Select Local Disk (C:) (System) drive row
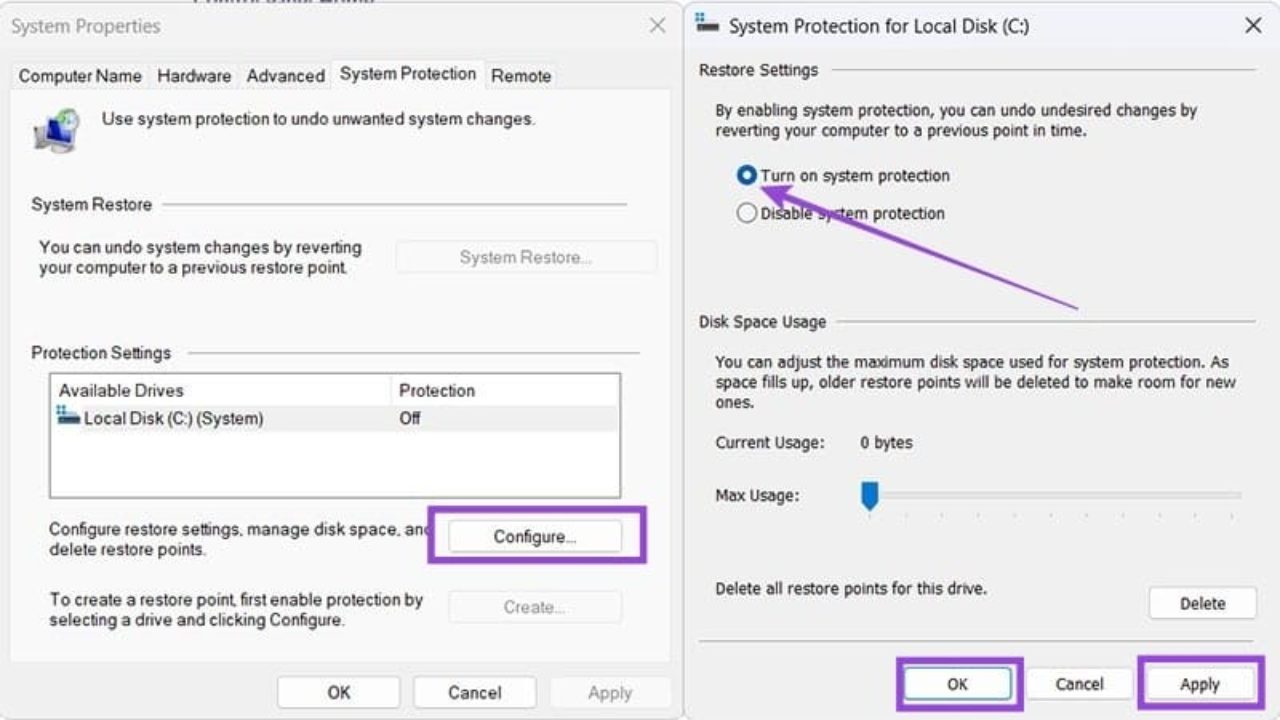1280x720 pixels. (335, 418)
